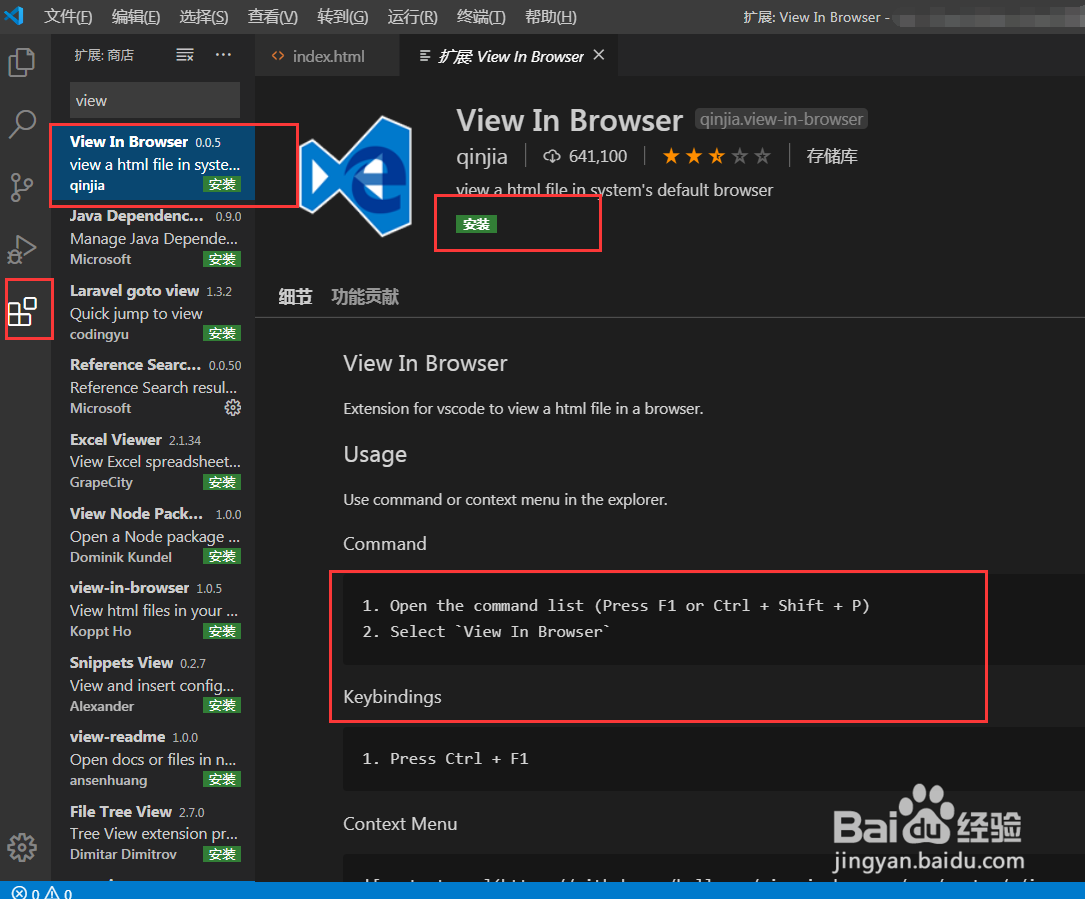Click the clear extensions search results icon
The height and width of the screenshot is (899, 1085).
(x=185, y=55)
